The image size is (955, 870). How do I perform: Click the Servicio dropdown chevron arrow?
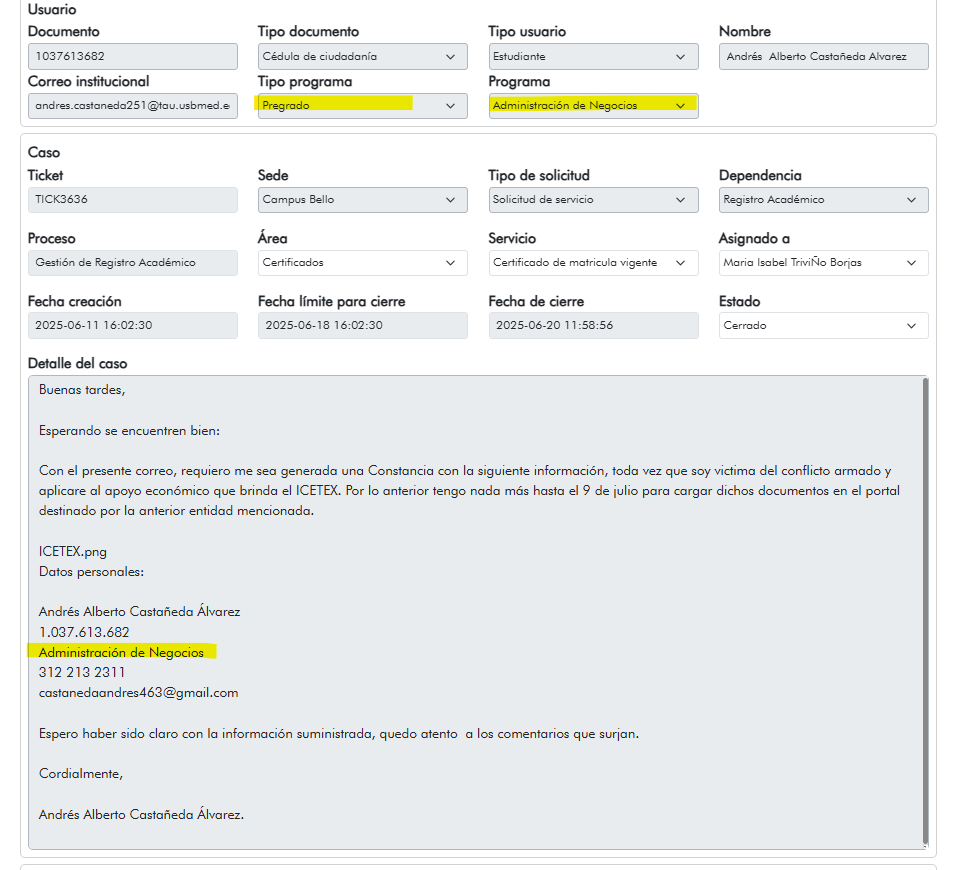(x=680, y=263)
